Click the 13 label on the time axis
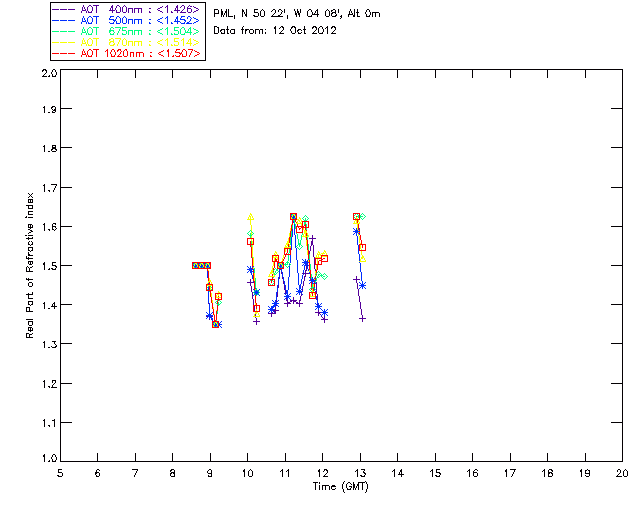640x512 pixels. click(x=360, y=474)
